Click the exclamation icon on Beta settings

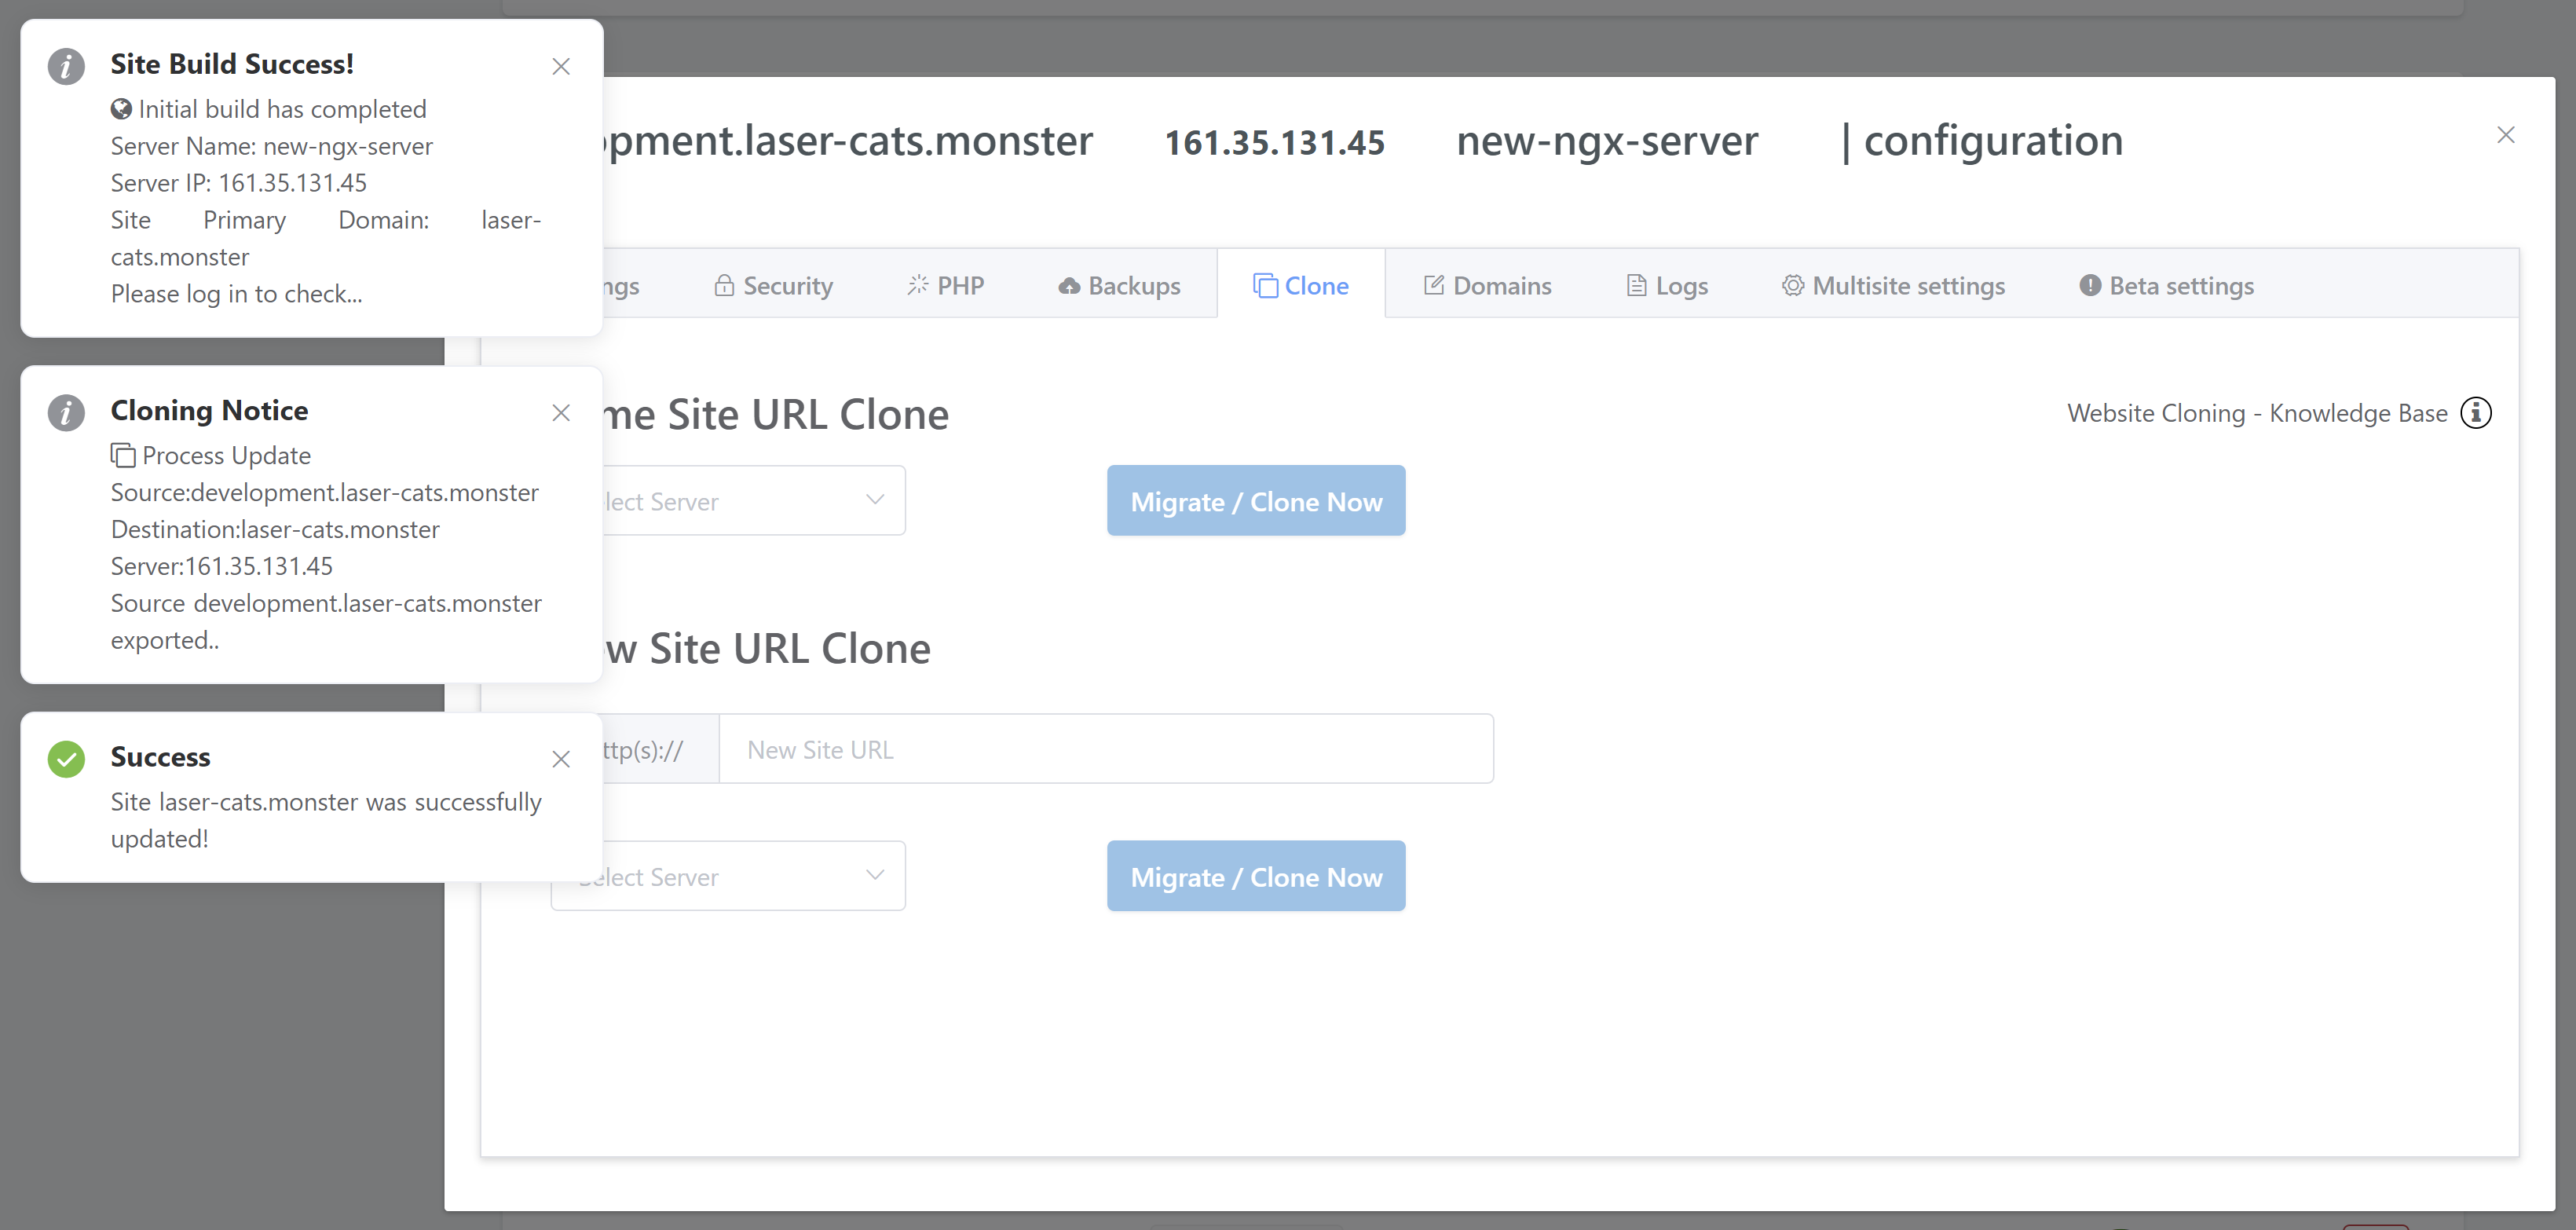tap(2090, 286)
